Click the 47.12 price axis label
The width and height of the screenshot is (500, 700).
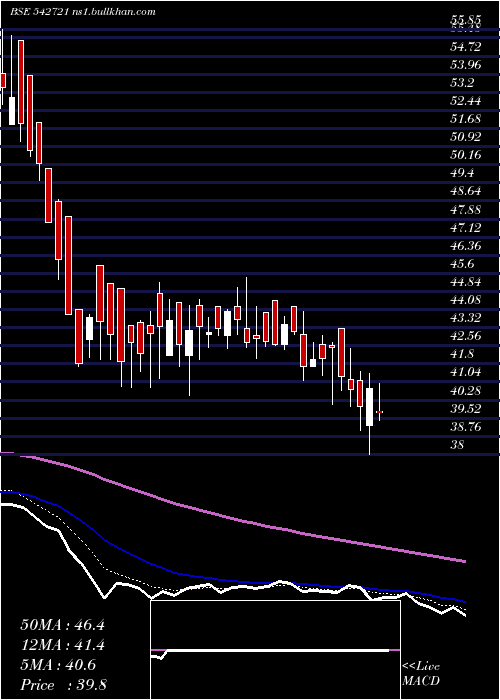466,228
